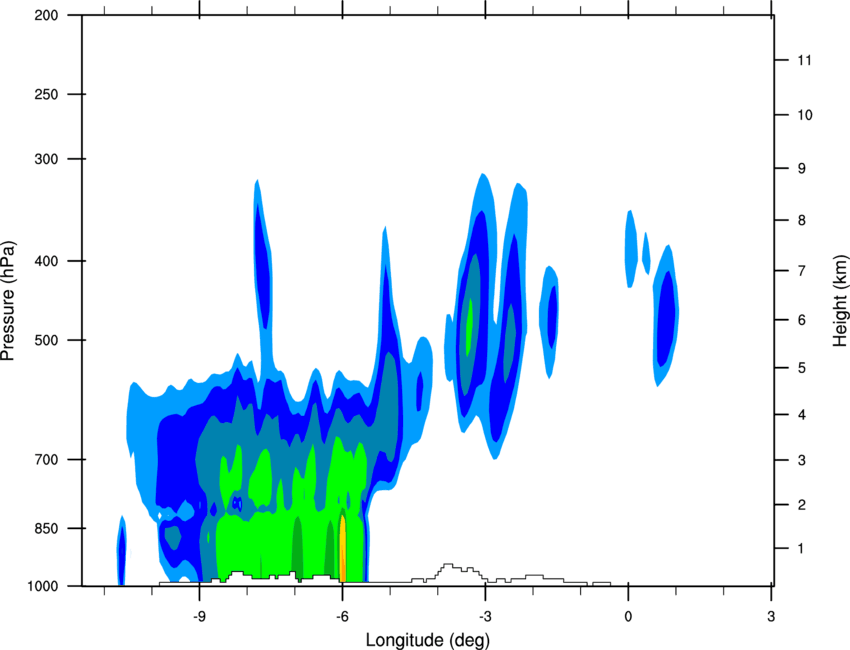Select the 1000 pressure tick label
The width and height of the screenshot is (850, 650).
[42, 586]
